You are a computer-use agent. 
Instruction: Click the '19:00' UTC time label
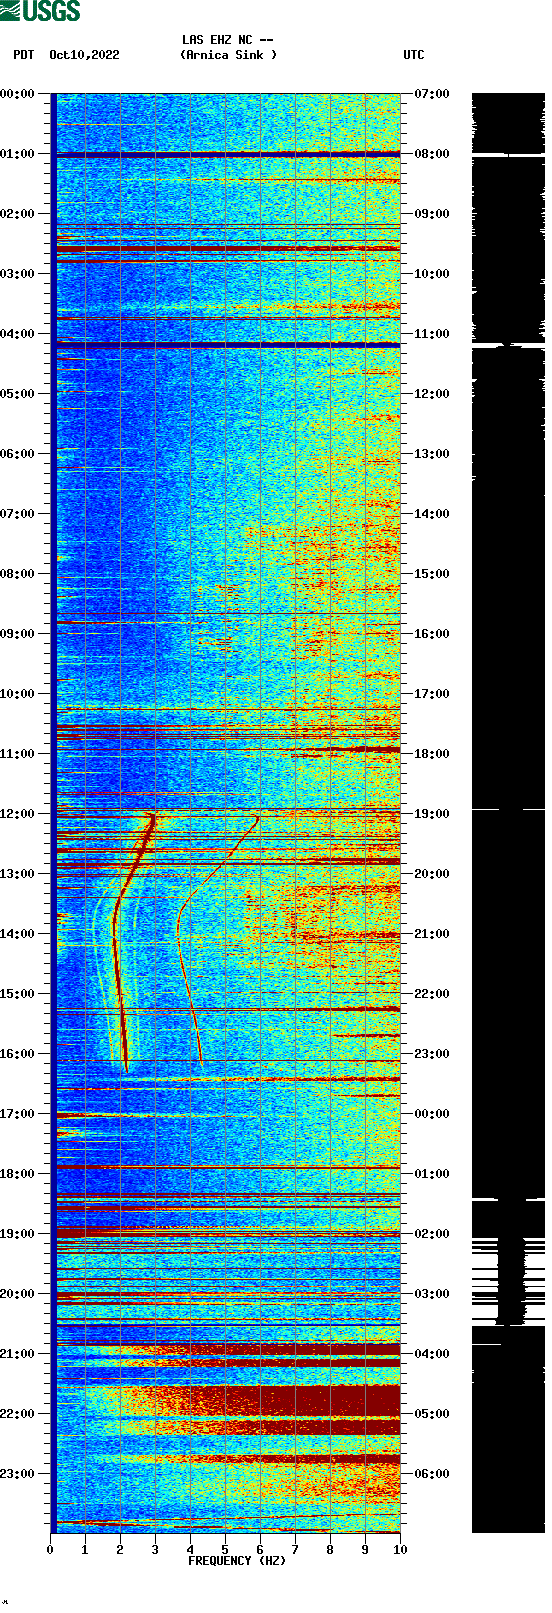(x=432, y=814)
